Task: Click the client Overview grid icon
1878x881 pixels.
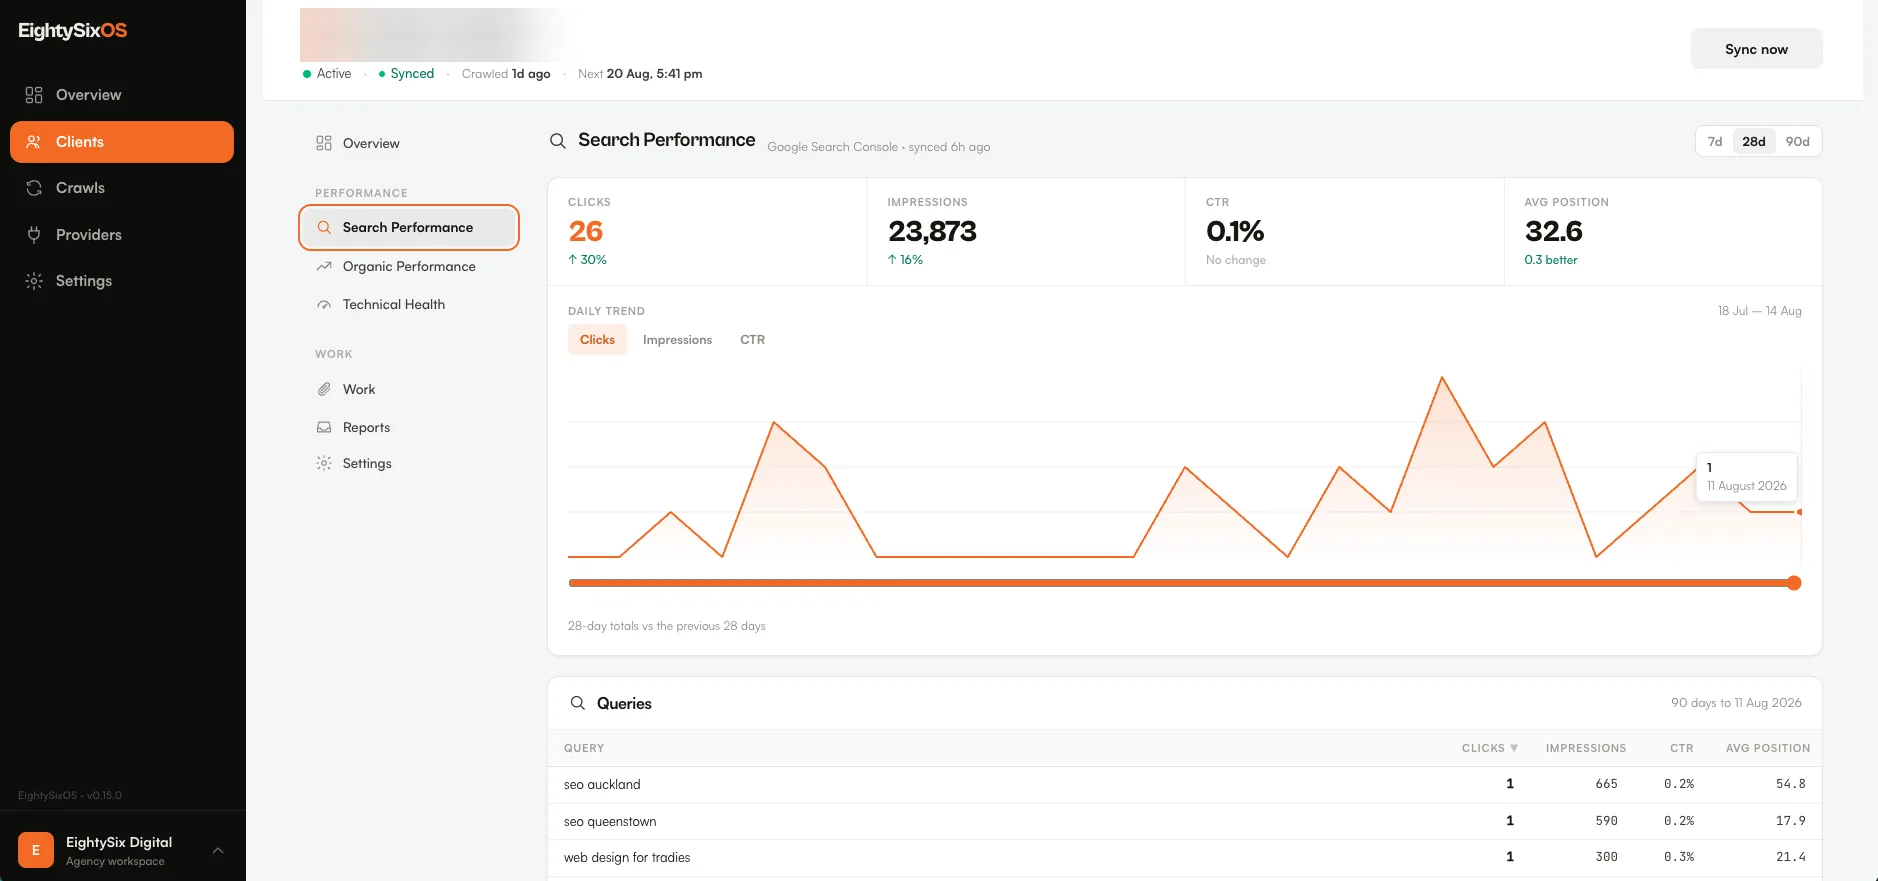Action: pos(324,143)
